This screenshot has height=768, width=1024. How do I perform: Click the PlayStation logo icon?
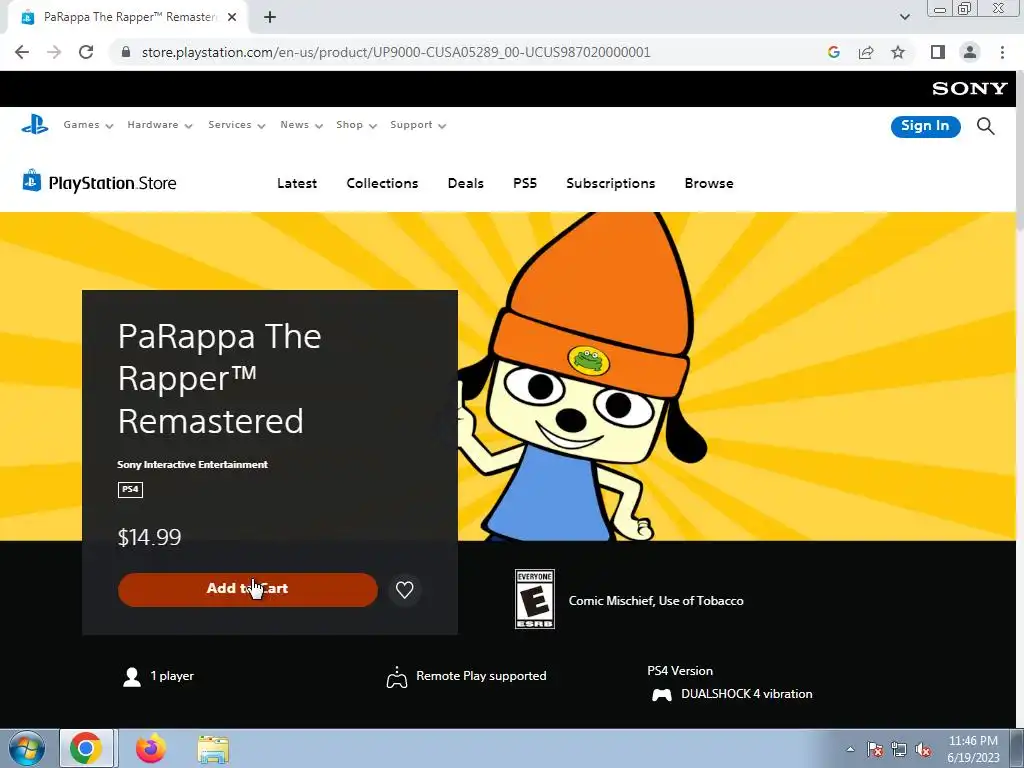tap(35, 124)
